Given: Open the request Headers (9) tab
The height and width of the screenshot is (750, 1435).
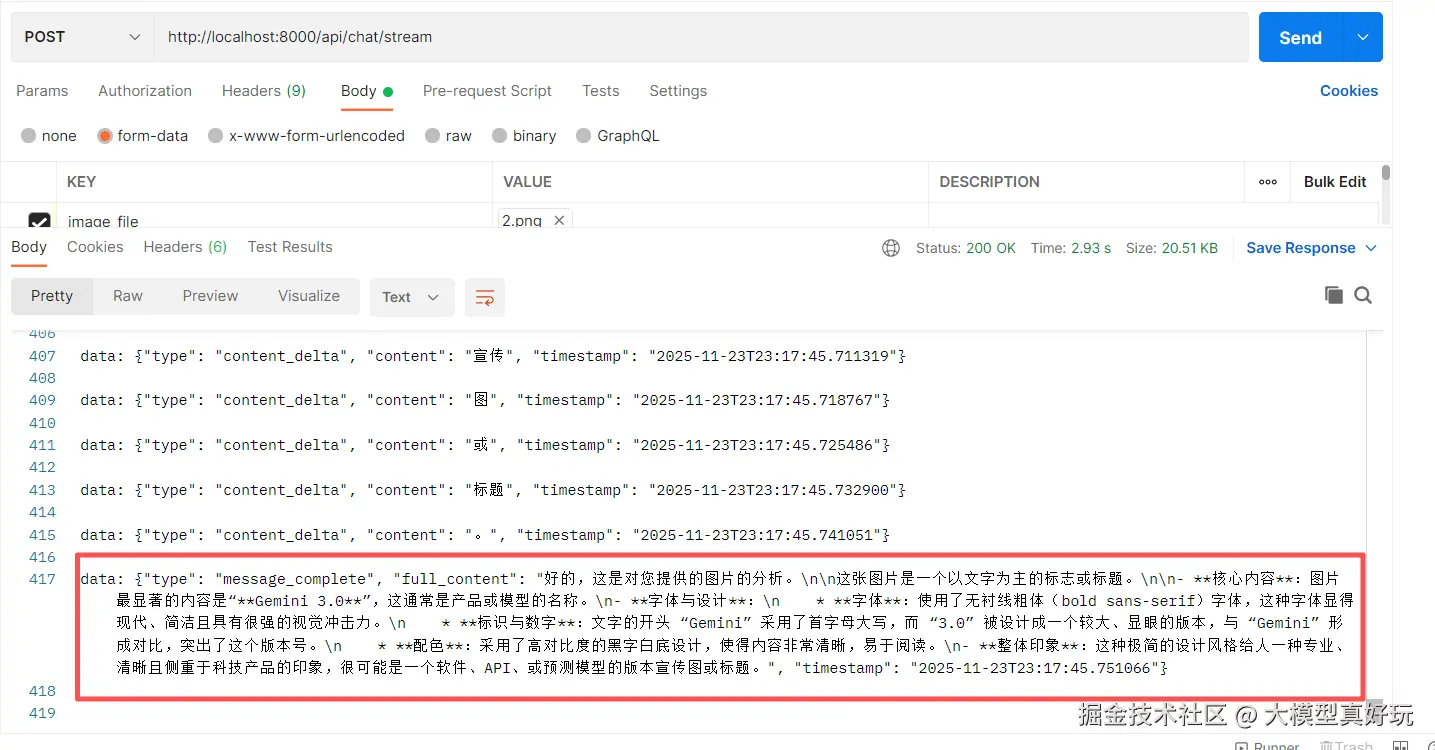Looking at the screenshot, I should [264, 90].
